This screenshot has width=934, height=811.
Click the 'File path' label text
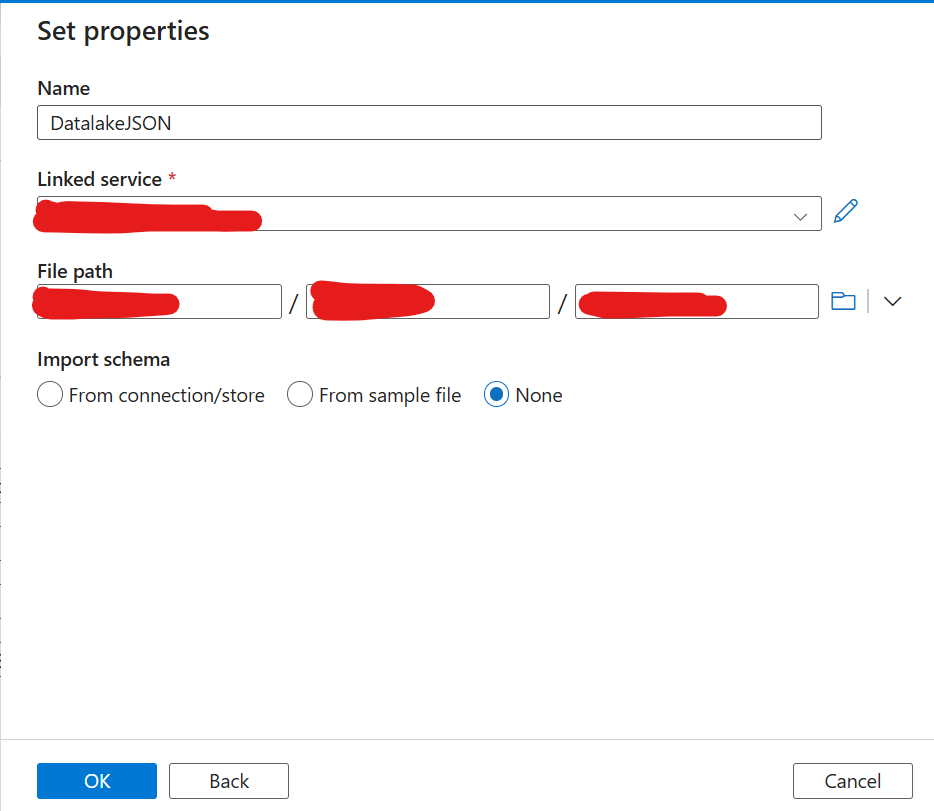pyautogui.click(x=75, y=271)
